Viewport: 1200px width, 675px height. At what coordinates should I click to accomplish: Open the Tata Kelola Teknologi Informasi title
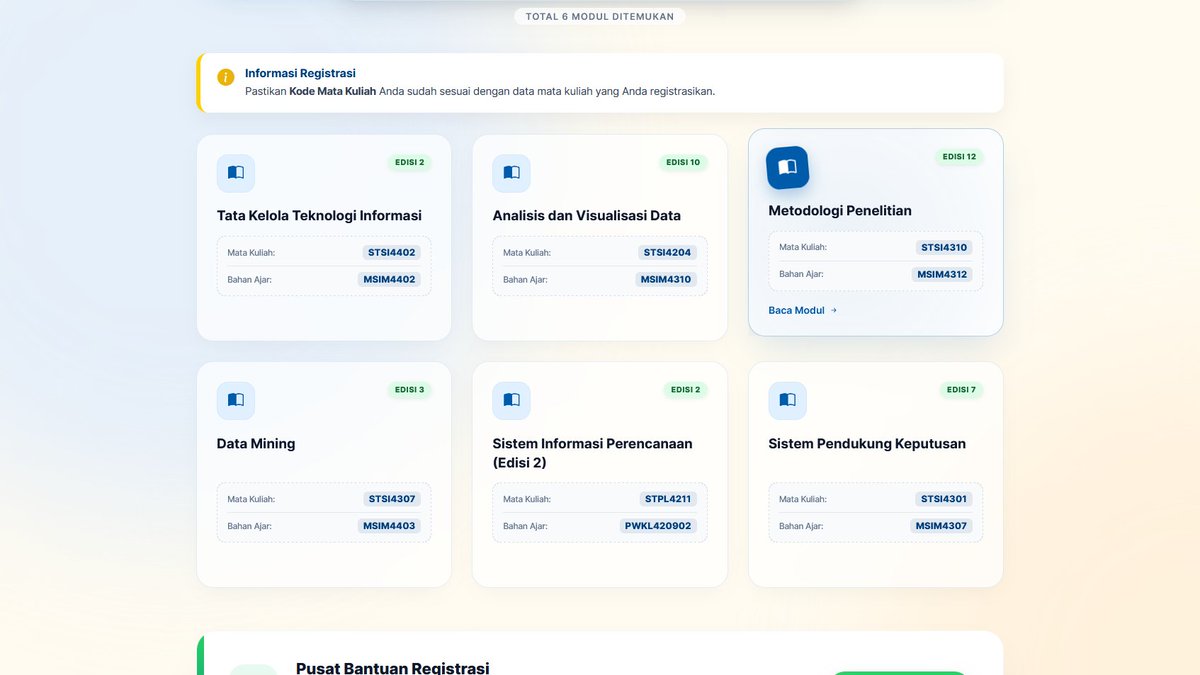click(x=319, y=216)
